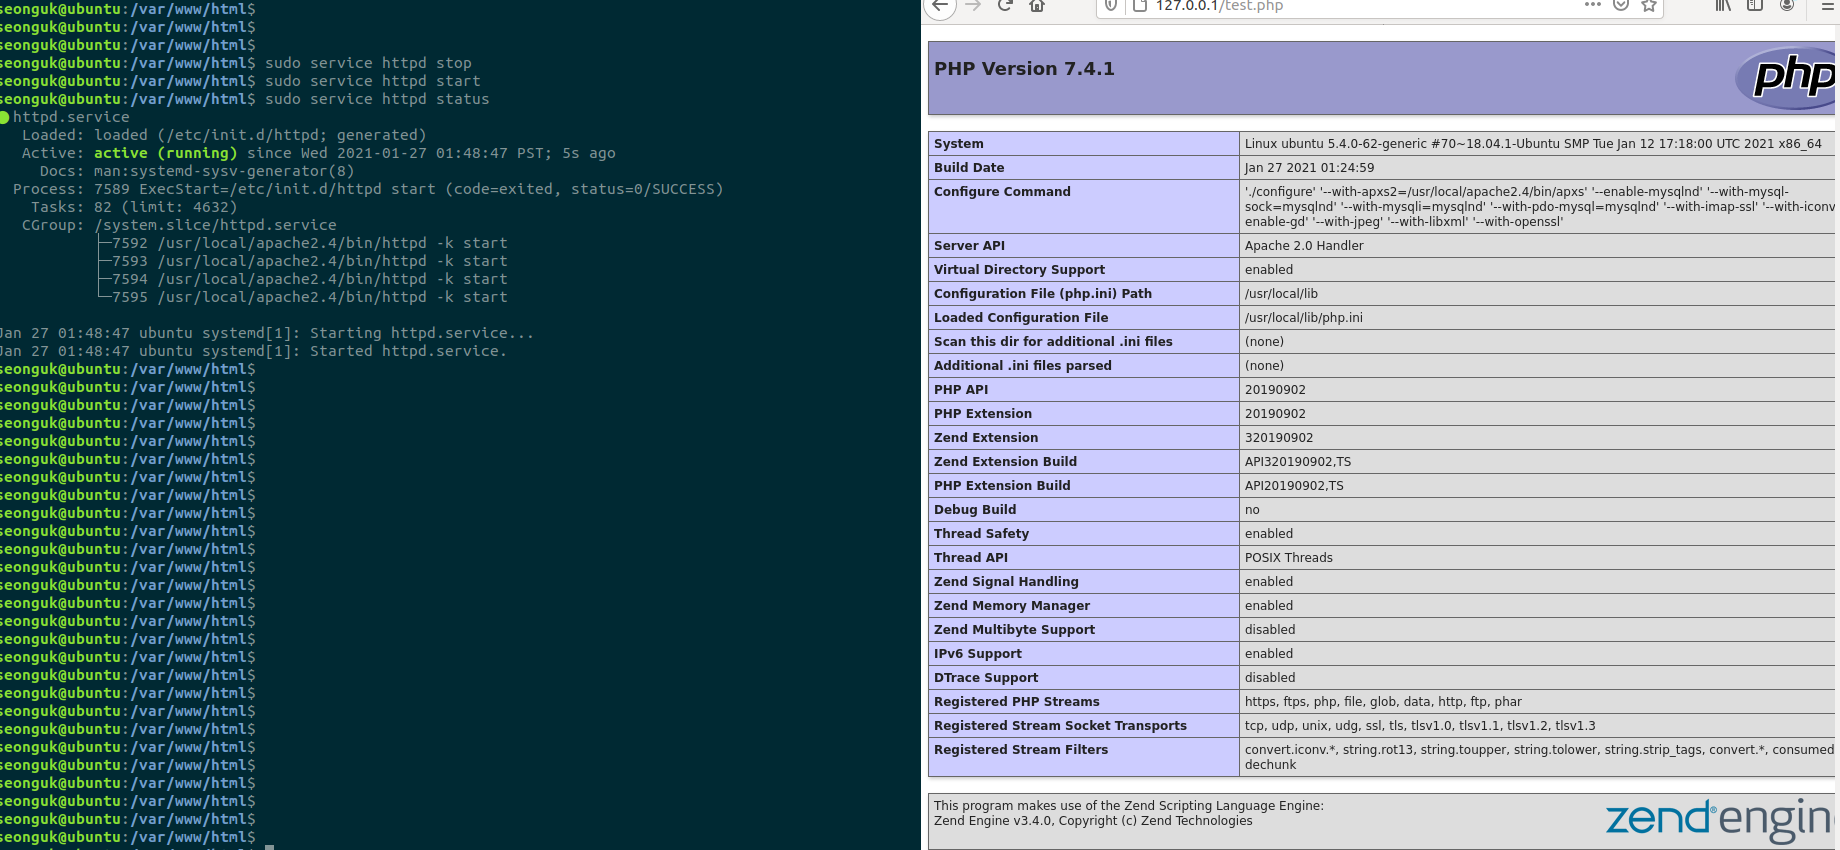This screenshot has width=1840, height=850.
Task: Click the Apache 2.0 Handler value
Action: point(1304,246)
